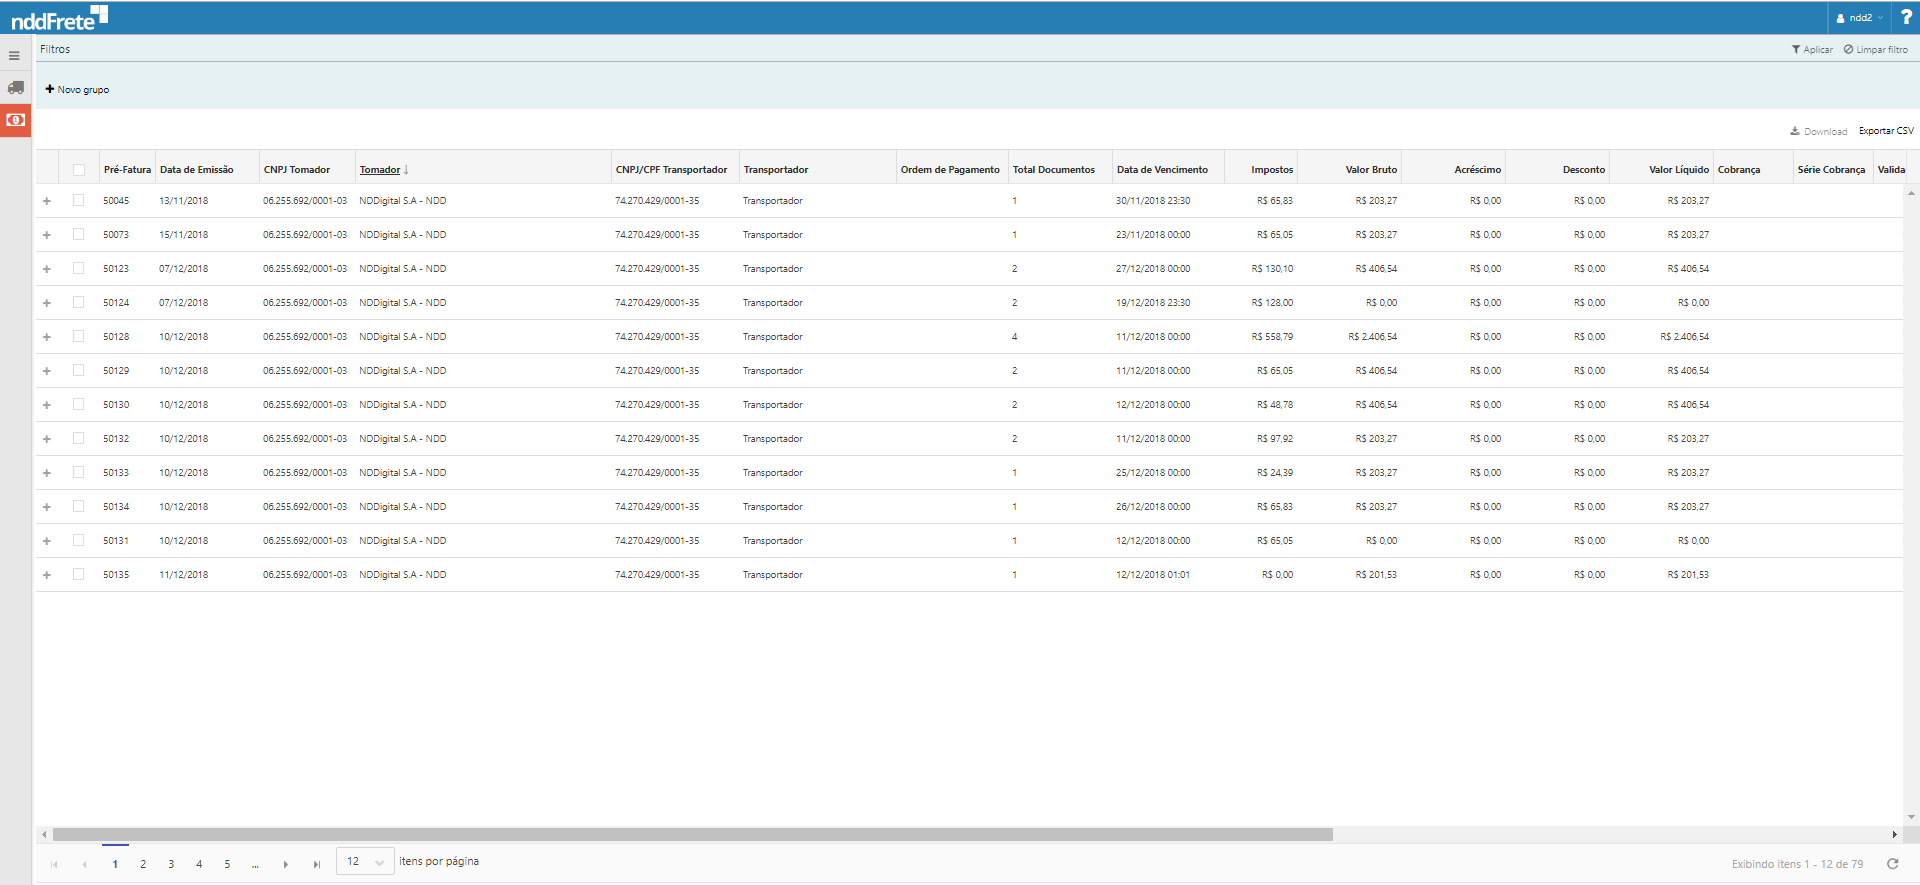Open the ndd2 user menu
The image size is (1920, 885).
pos(1859,18)
